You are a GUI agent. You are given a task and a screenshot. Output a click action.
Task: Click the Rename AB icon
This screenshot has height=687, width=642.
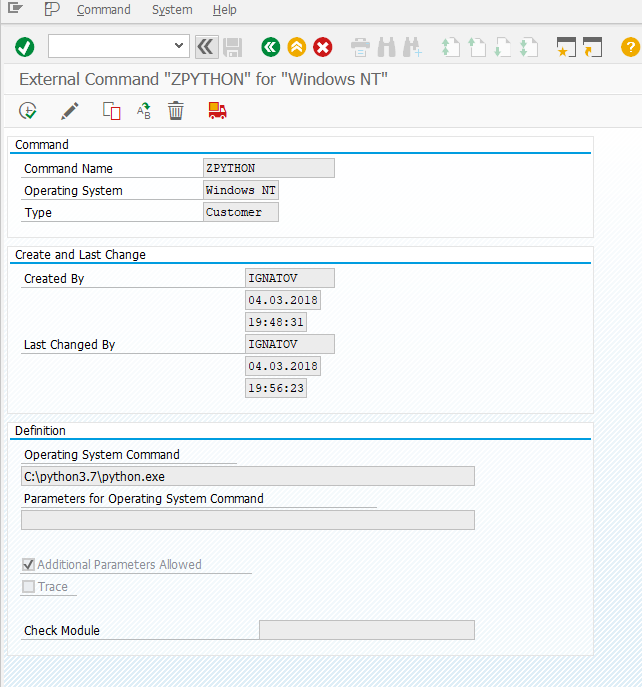coord(144,111)
